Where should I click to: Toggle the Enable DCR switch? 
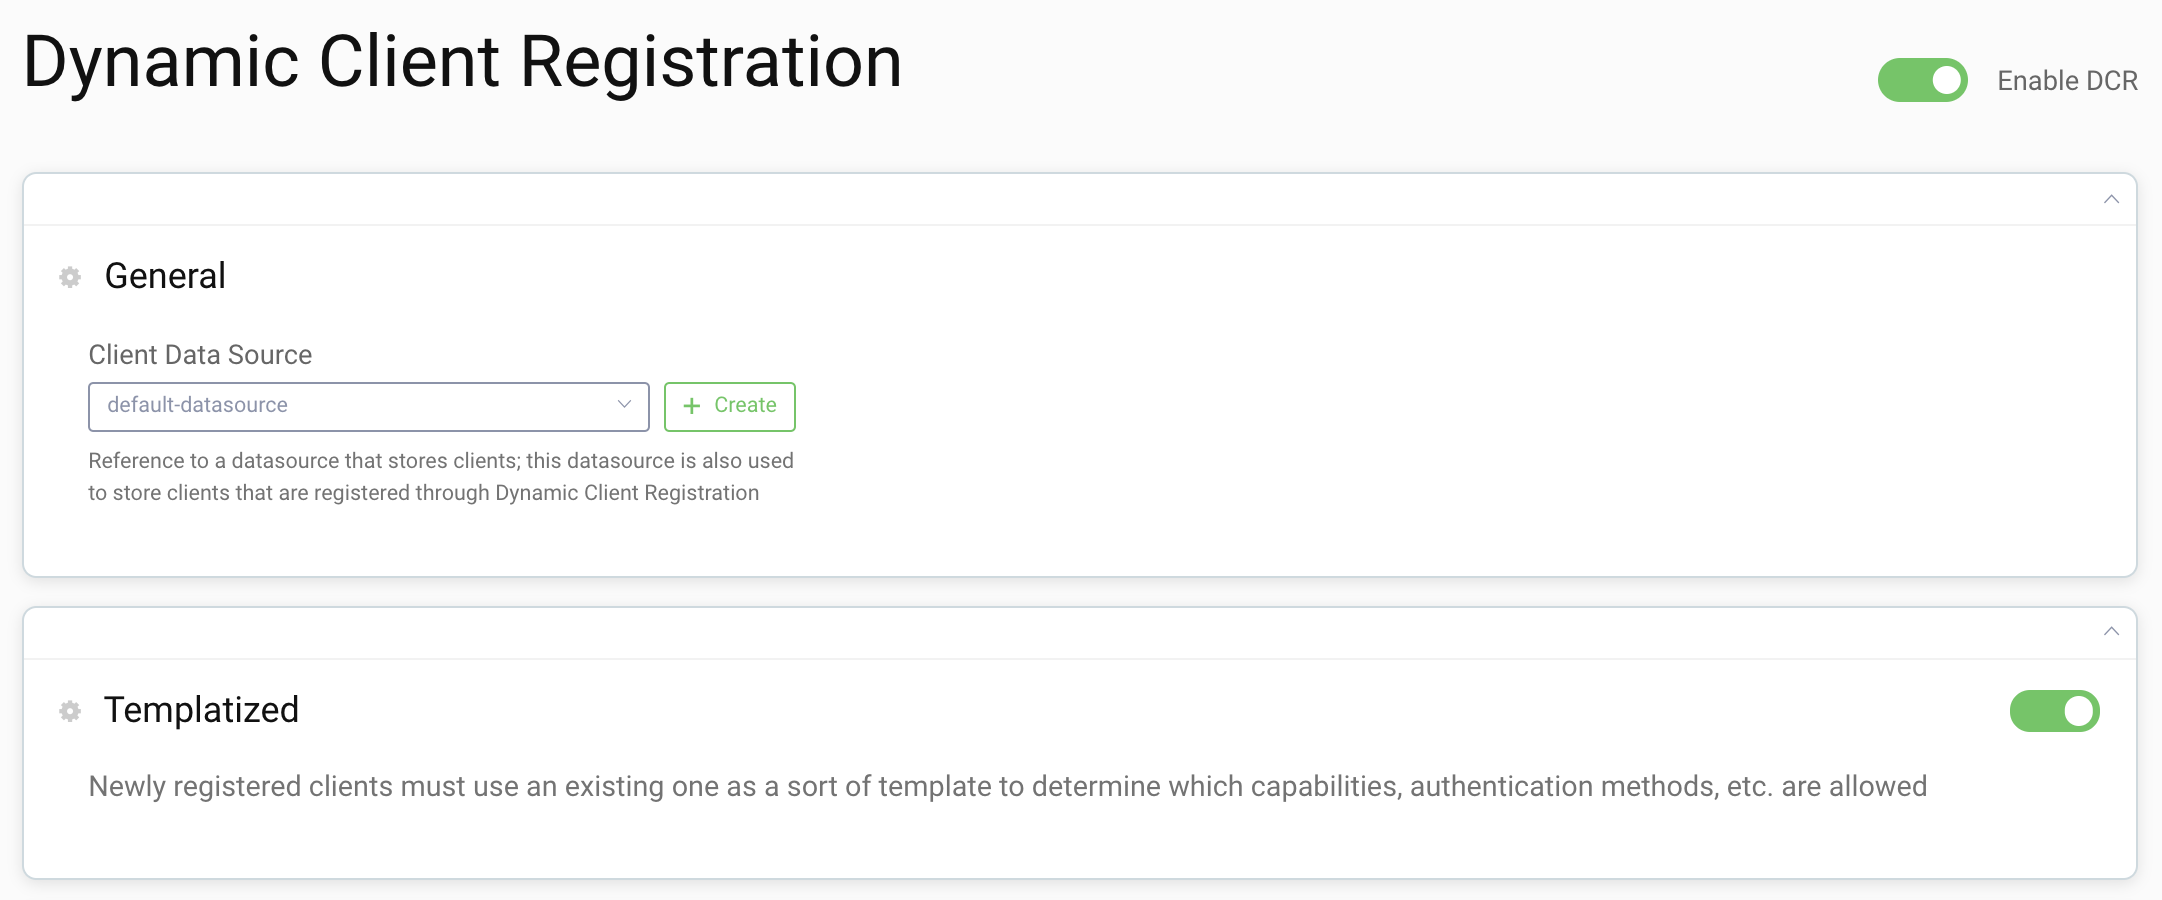(x=1922, y=80)
